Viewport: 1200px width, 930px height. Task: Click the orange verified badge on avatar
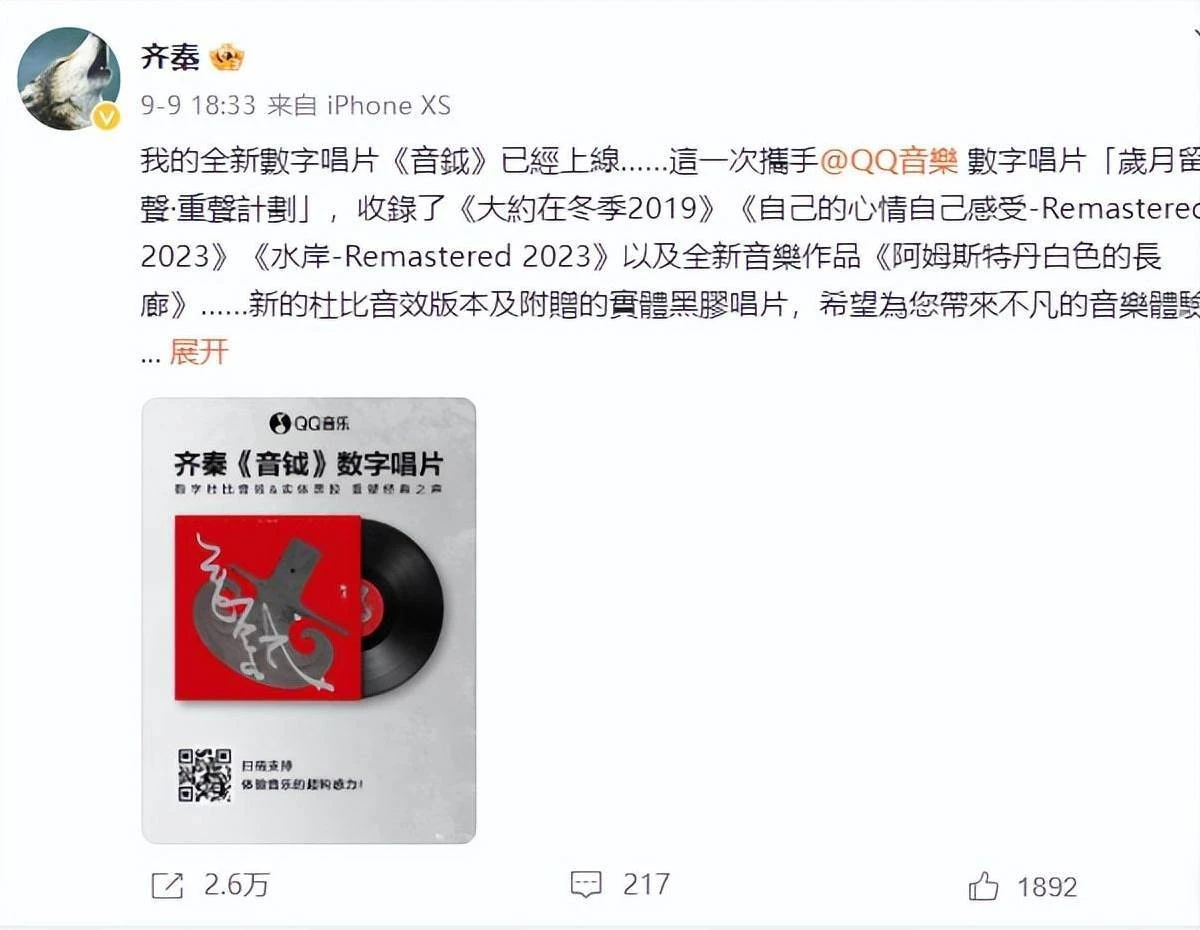pyautogui.click(x=106, y=117)
